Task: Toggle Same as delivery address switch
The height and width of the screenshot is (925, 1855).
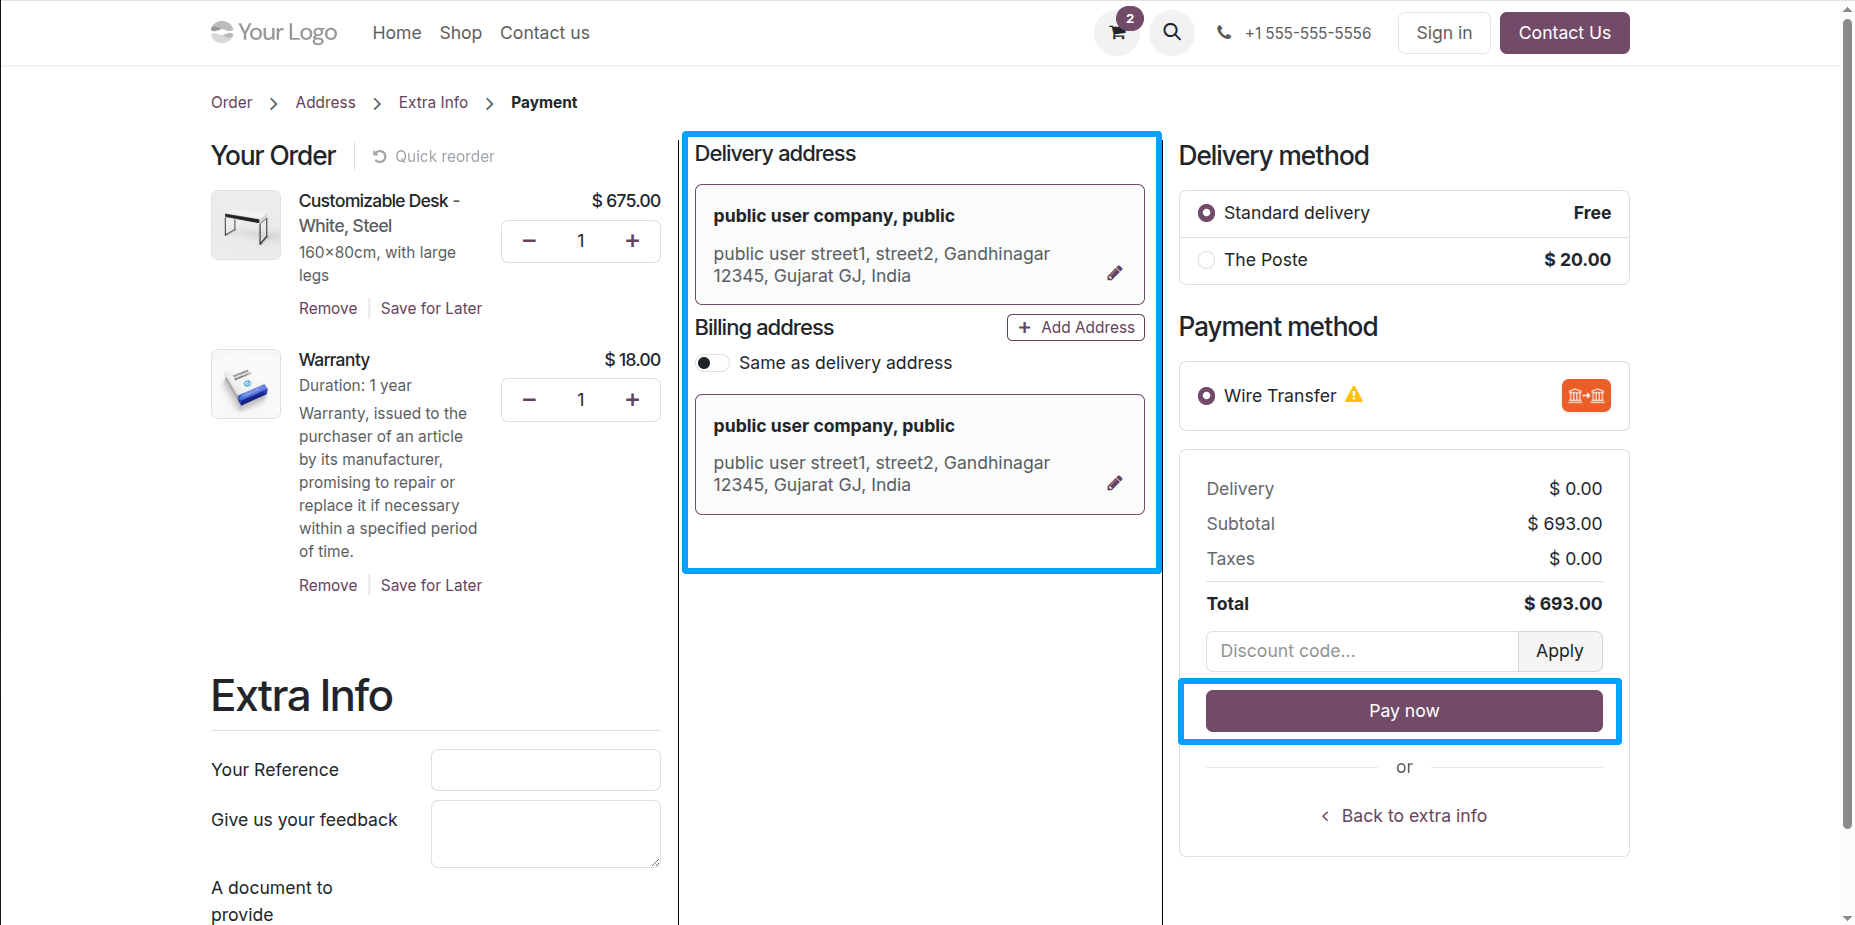Action: (x=713, y=363)
